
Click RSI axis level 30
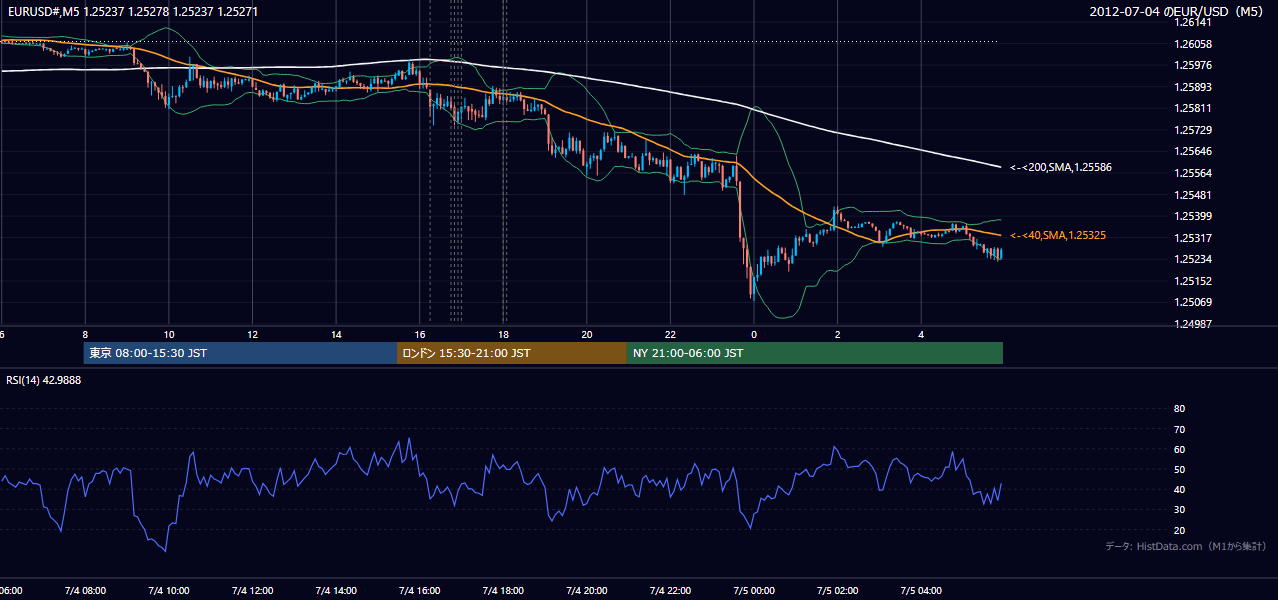click(x=1179, y=510)
